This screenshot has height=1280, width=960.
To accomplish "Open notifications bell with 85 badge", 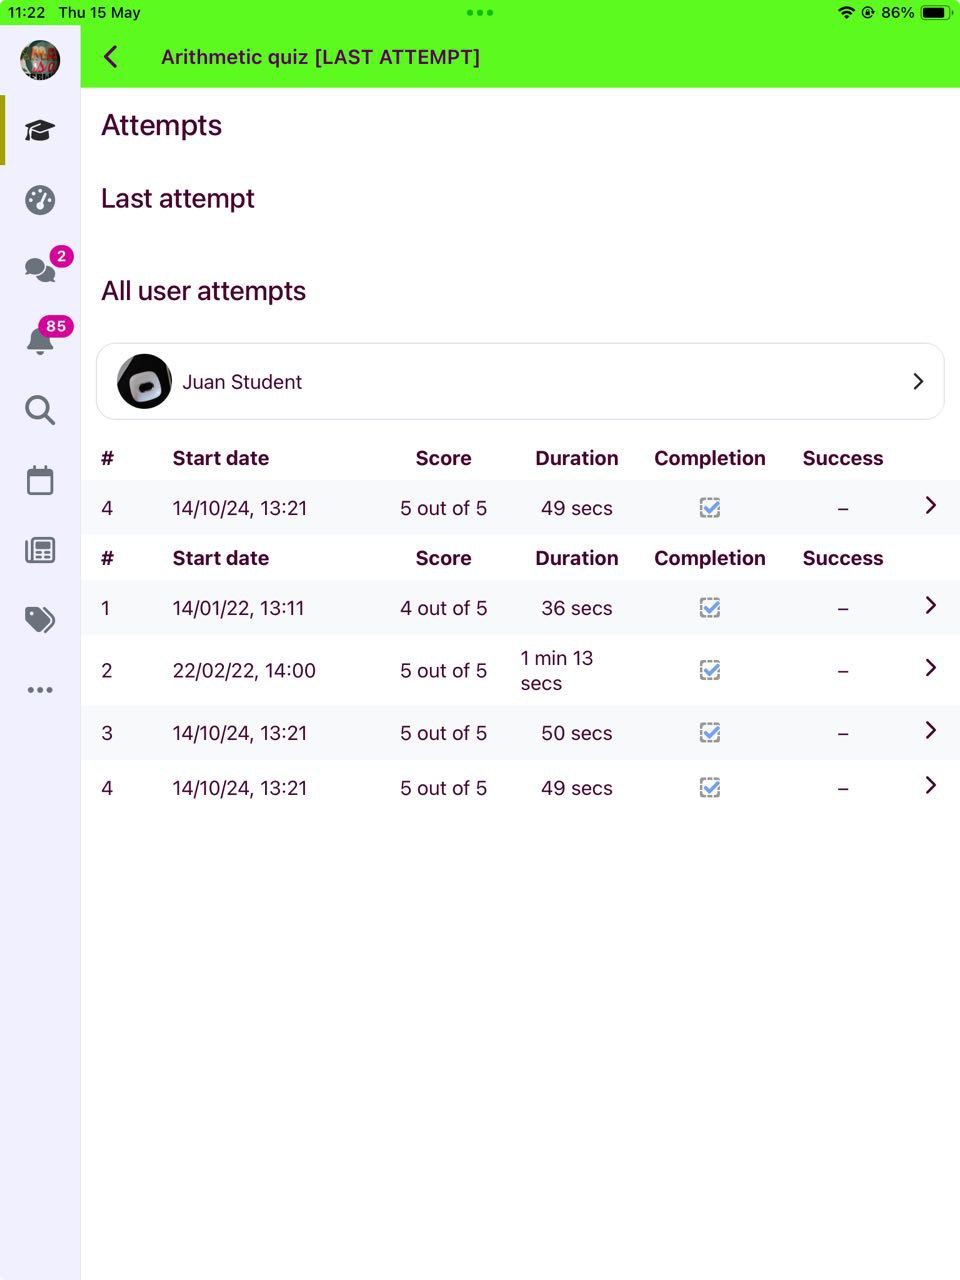I will click(x=40, y=340).
